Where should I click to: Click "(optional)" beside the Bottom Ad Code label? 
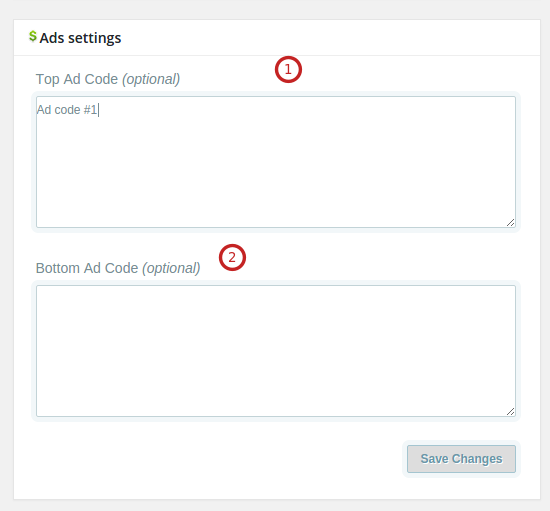[171, 269]
